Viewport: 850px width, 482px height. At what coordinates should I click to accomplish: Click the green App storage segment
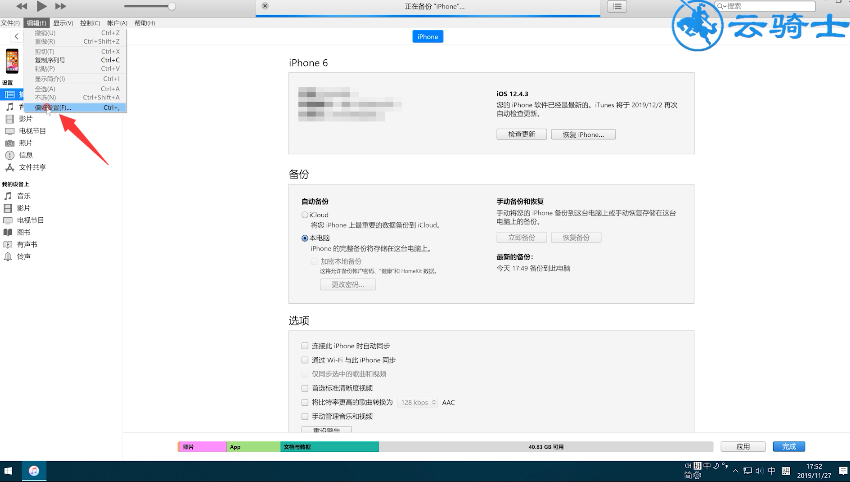pyautogui.click(x=253, y=447)
